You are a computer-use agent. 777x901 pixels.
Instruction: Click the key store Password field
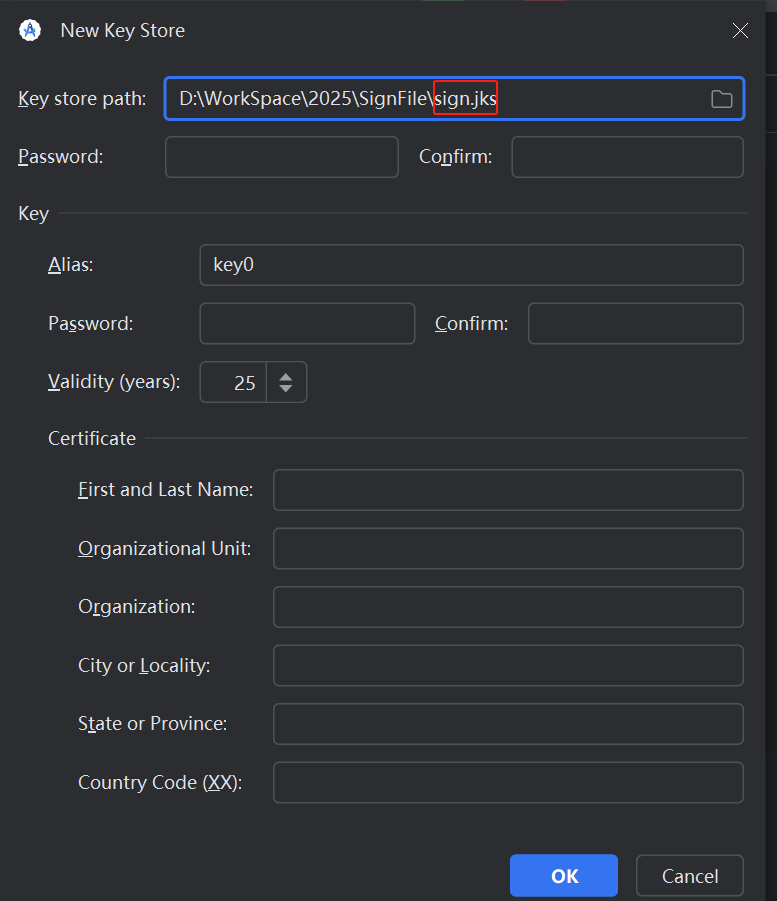pos(282,157)
